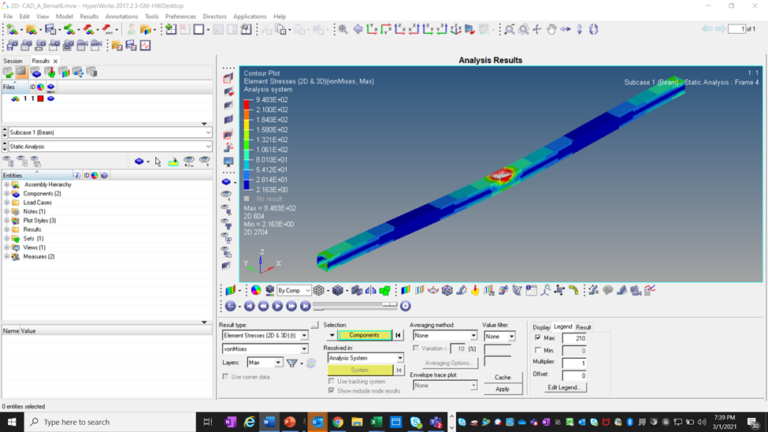768x432 pixels.
Task: Click the Results browser blue component view icon
Action: coord(36,72)
